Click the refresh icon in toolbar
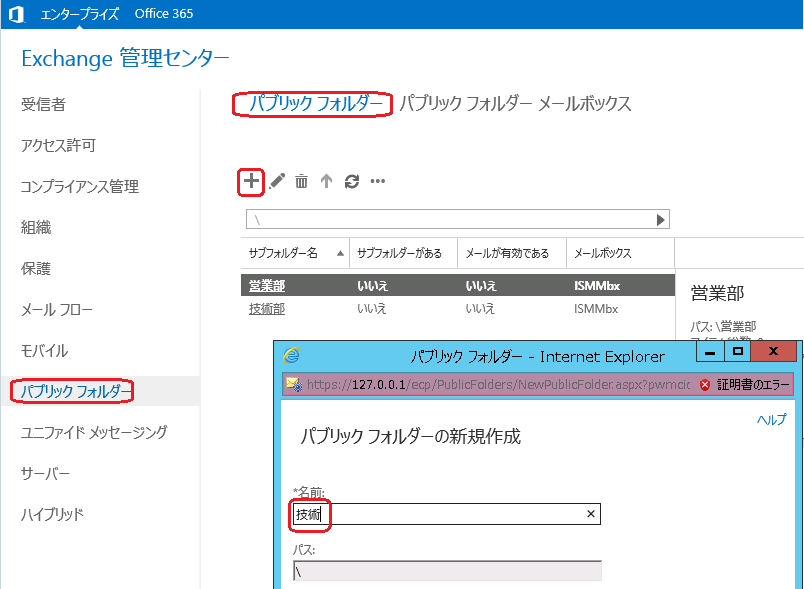Image resolution: width=804 pixels, height=589 pixels. point(351,182)
